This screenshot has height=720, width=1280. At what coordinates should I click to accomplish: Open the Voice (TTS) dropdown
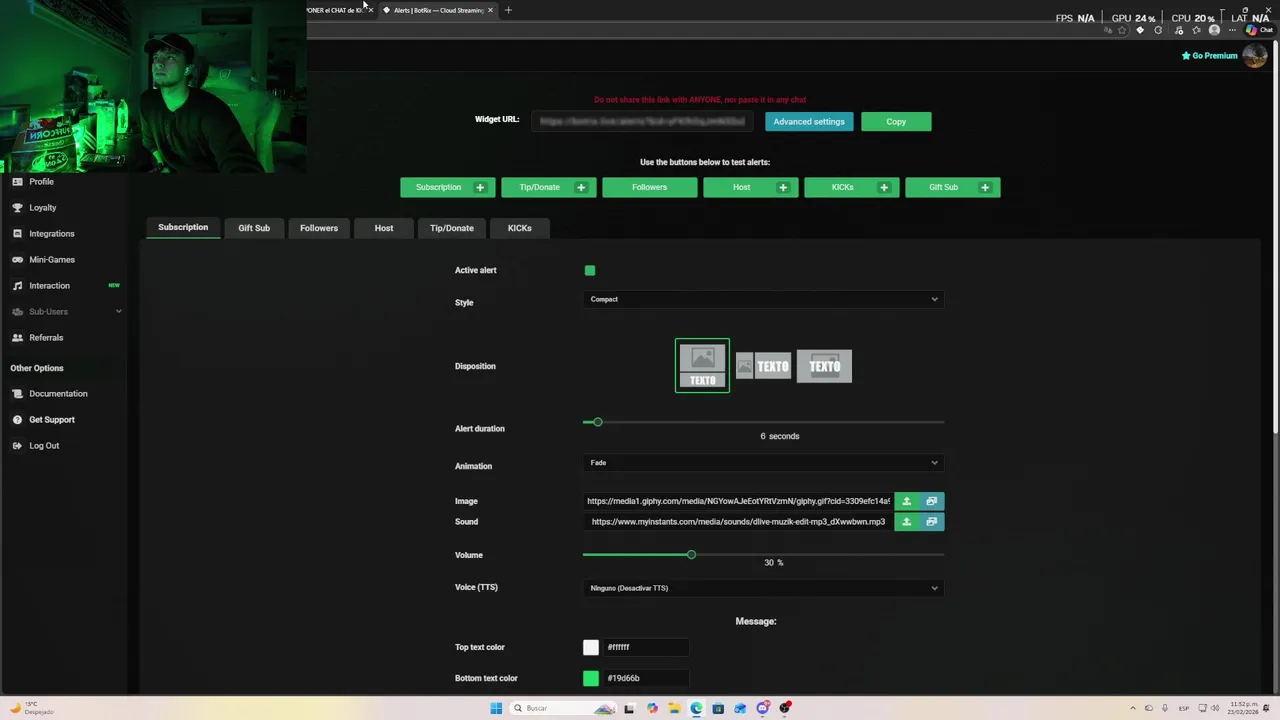coord(763,588)
